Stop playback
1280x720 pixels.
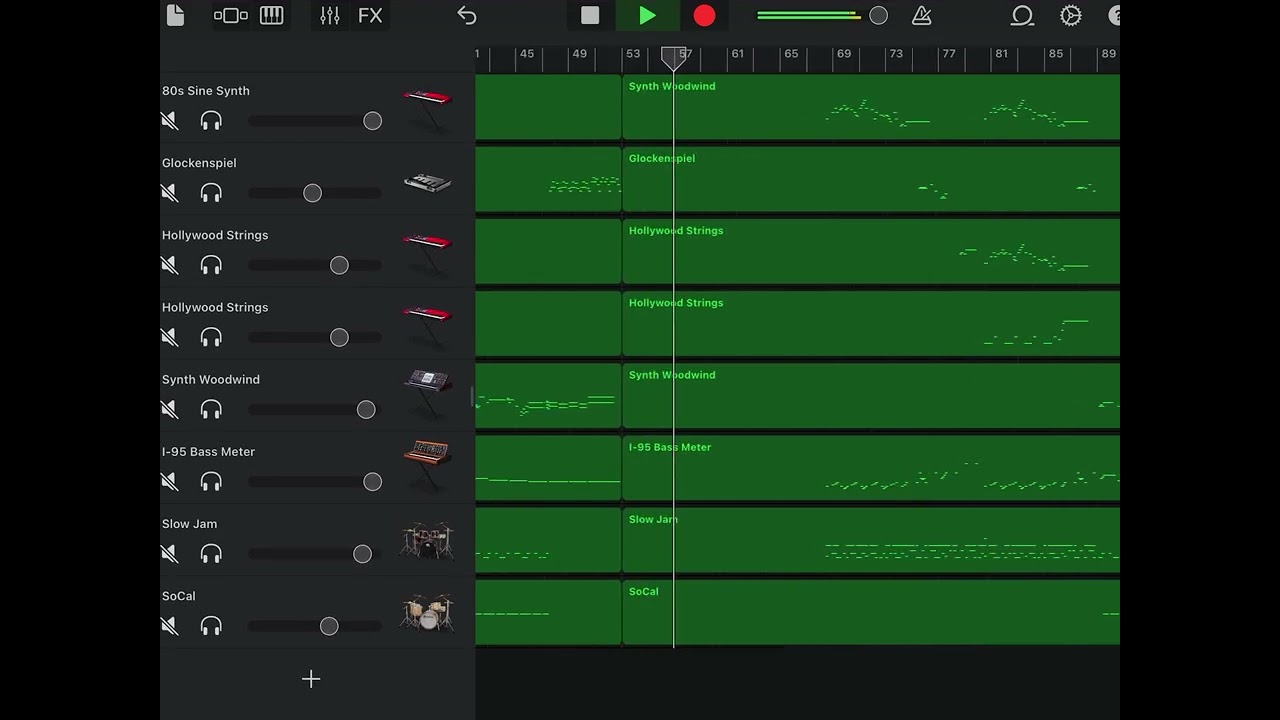click(590, 15)
